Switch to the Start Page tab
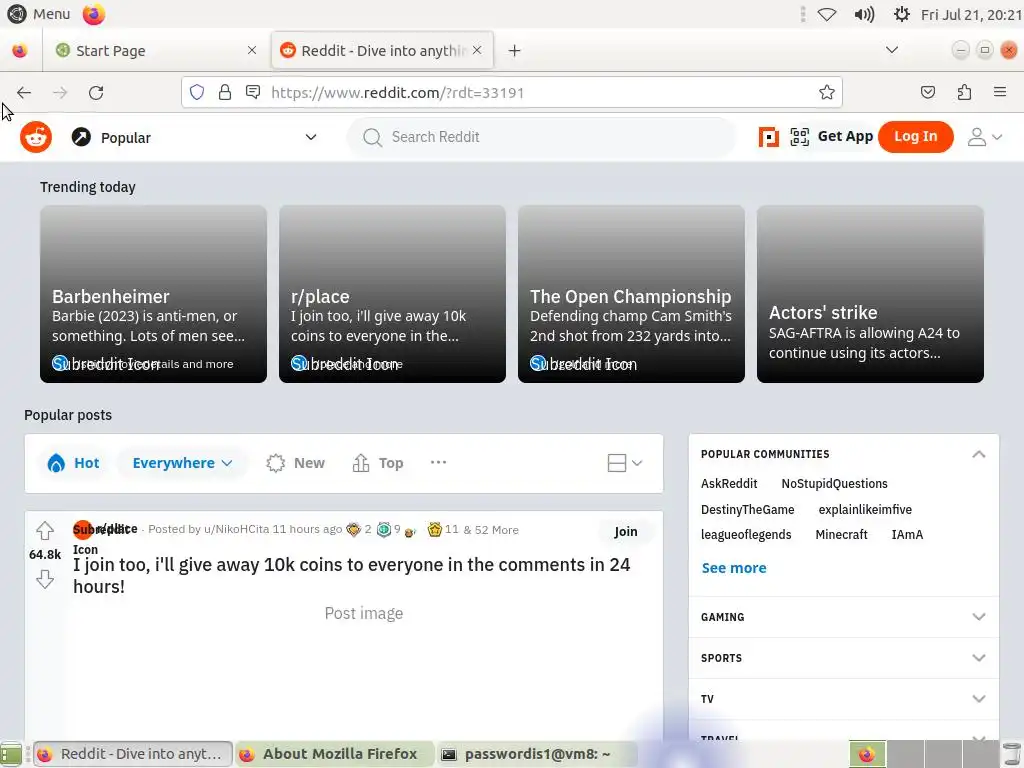Screen dimensions: 1024x768 pos(156,50)
